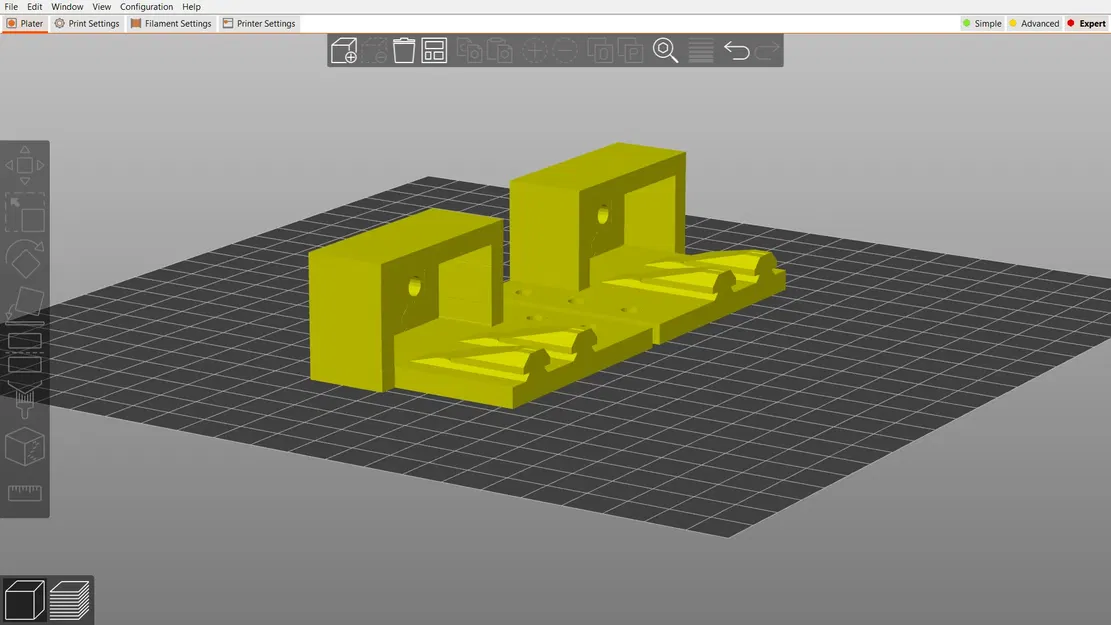
Task: Open the Configuration menu
Action: [146, 6]
